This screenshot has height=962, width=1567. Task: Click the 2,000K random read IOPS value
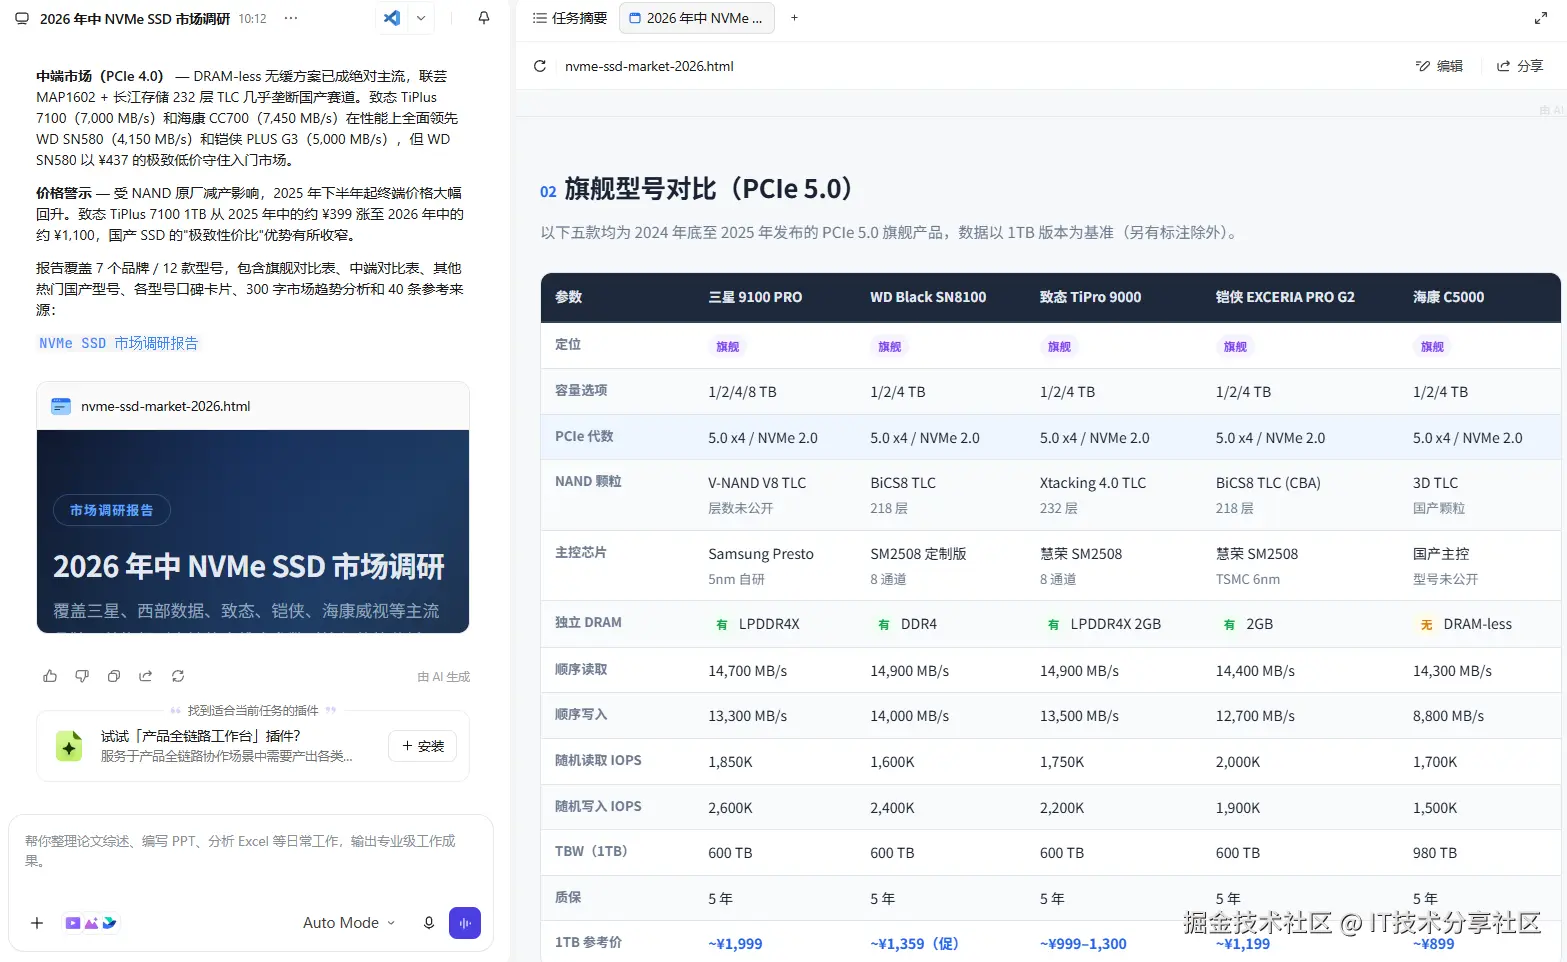[x=1238, y=762]
